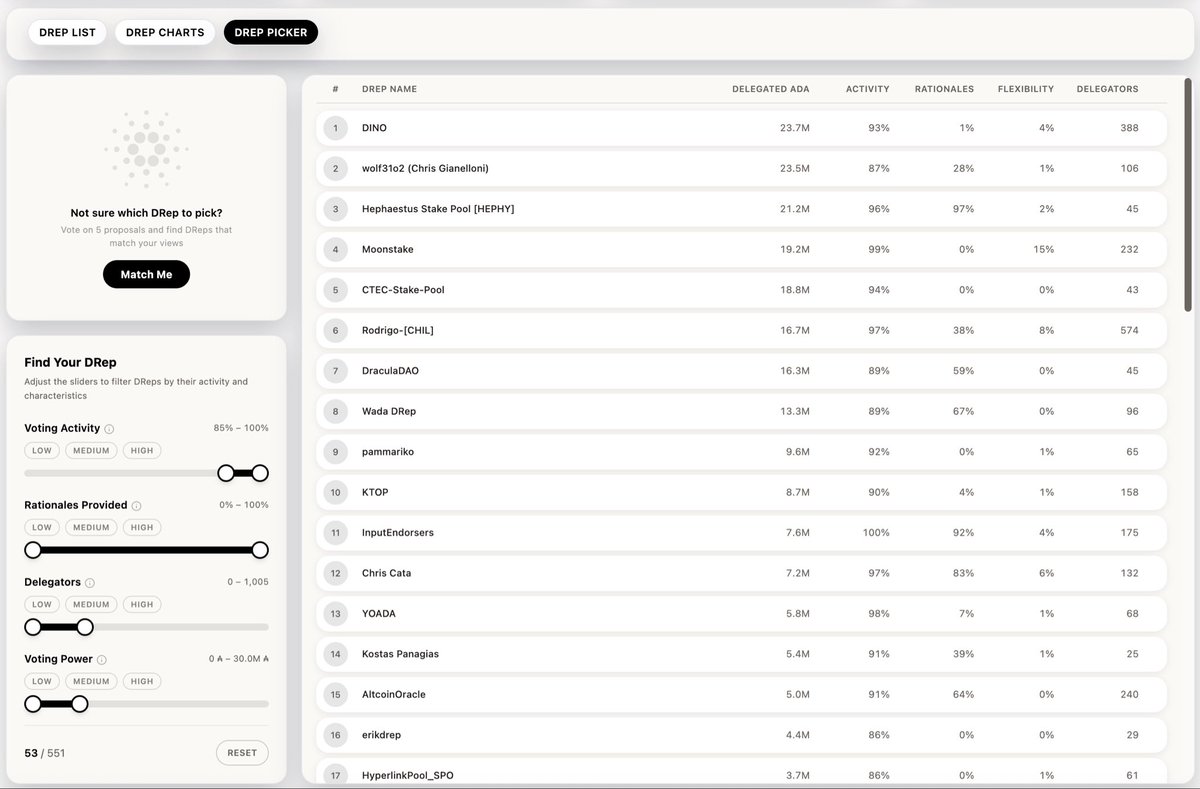This screenshot has width=1200, height=789.
Task: Open the Rodrigo-[CHIL] DRep
Action: tap(742, 330)
